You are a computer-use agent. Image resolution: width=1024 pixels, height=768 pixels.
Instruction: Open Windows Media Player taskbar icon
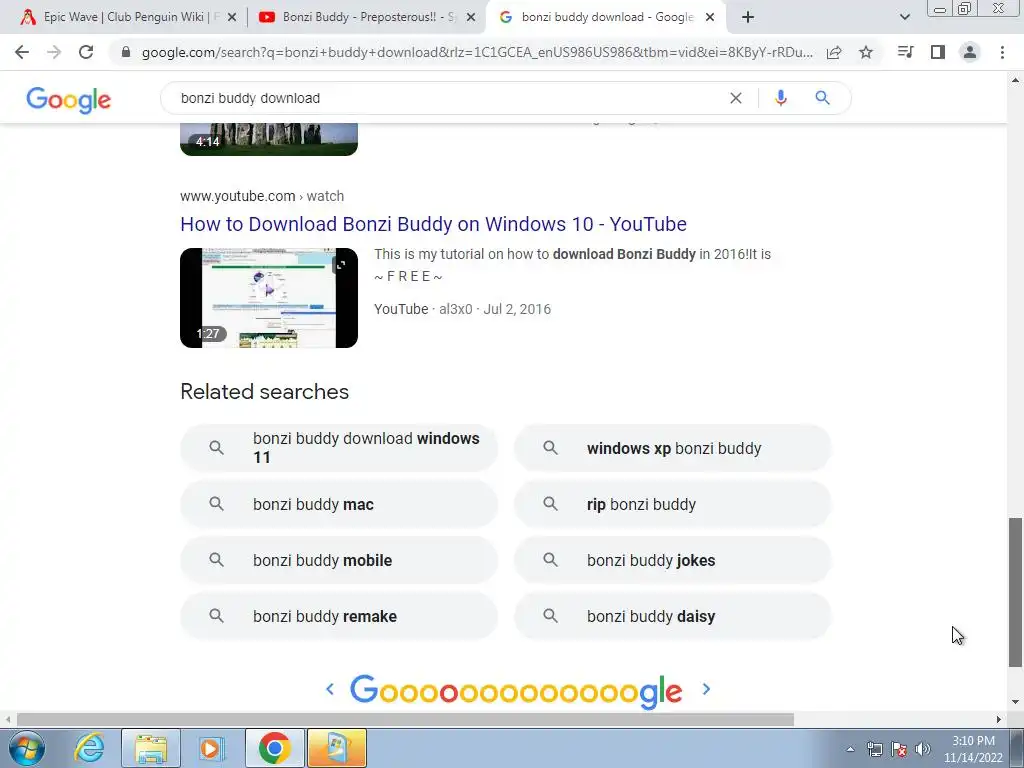[x=211, y=748]
